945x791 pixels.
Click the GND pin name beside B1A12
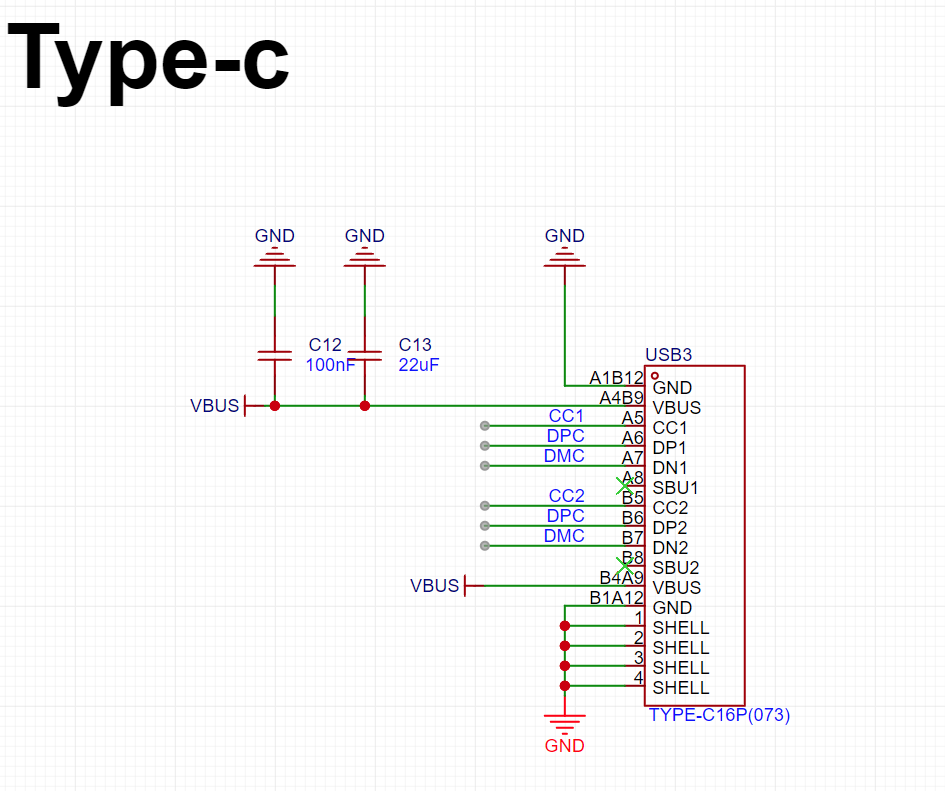click(672, 608)
